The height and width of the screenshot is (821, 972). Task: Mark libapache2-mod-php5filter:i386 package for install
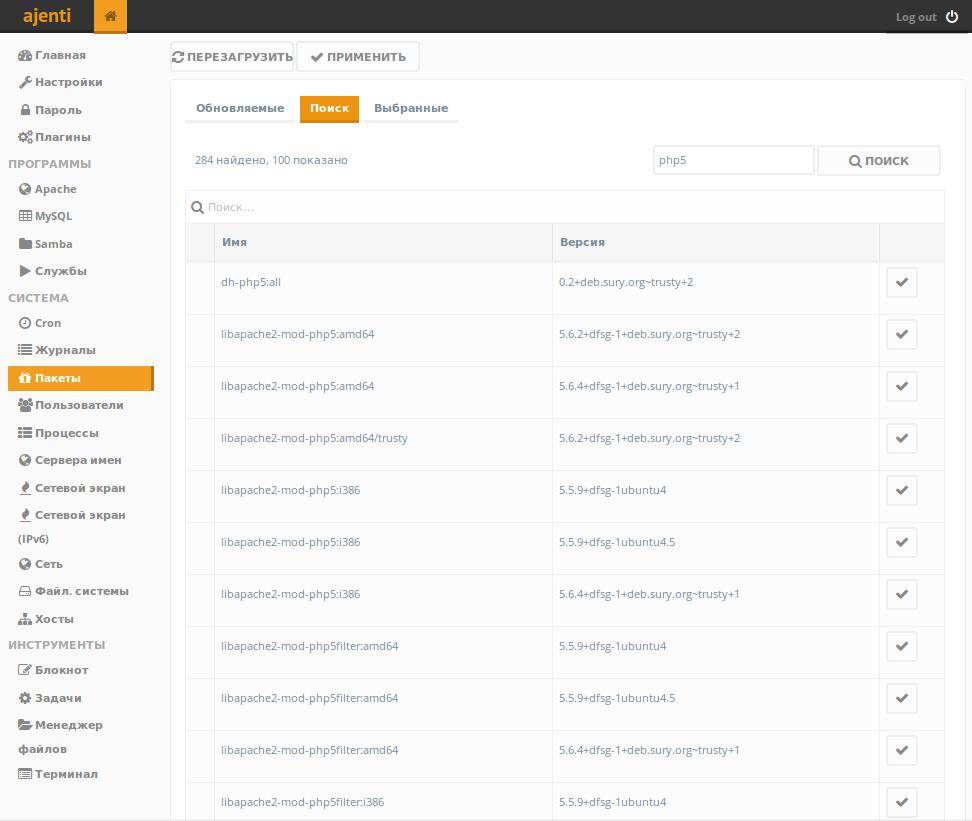coord(901,802)
